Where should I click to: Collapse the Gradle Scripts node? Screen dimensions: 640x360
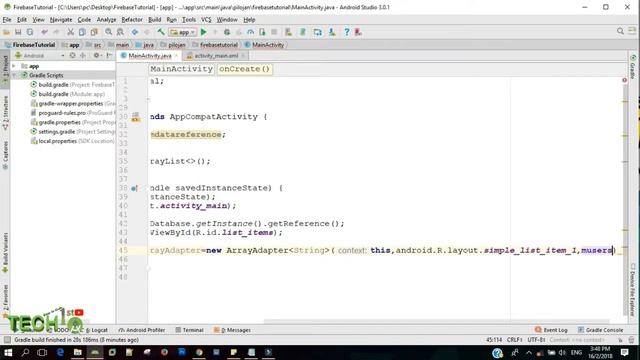14,75
